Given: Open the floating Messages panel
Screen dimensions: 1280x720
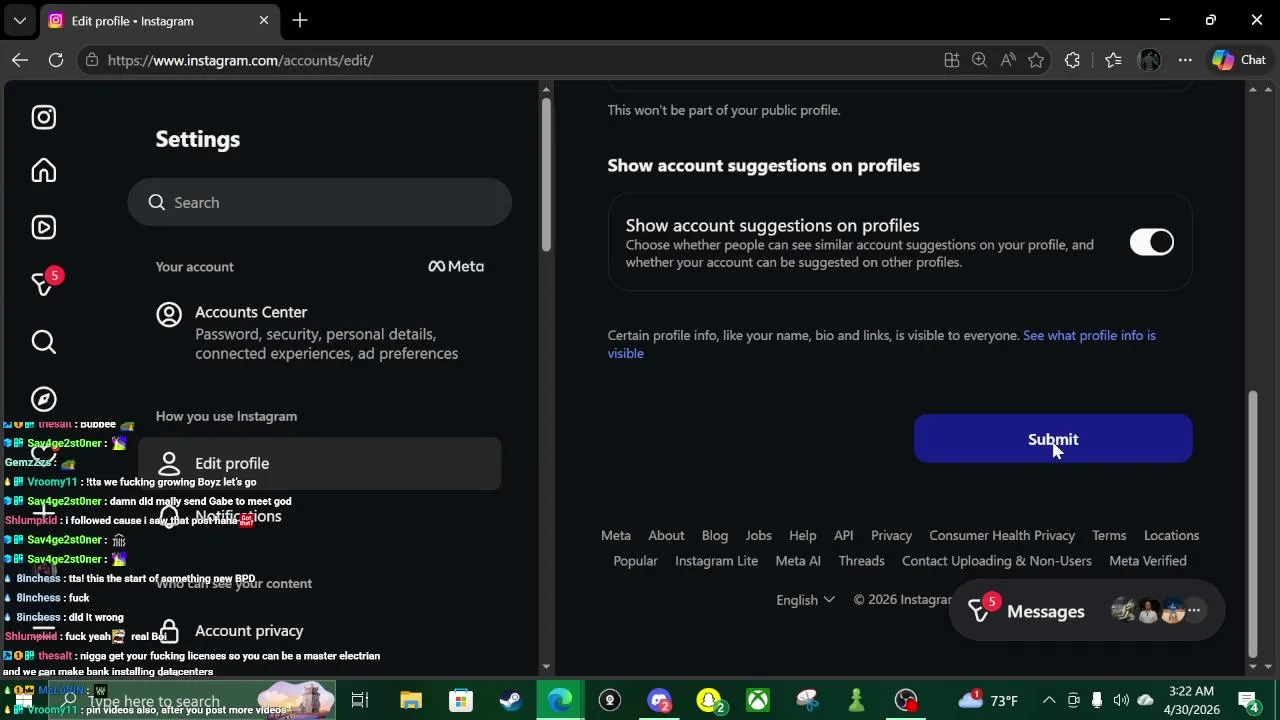Looking at the screenshot, I should point(1085,611).
